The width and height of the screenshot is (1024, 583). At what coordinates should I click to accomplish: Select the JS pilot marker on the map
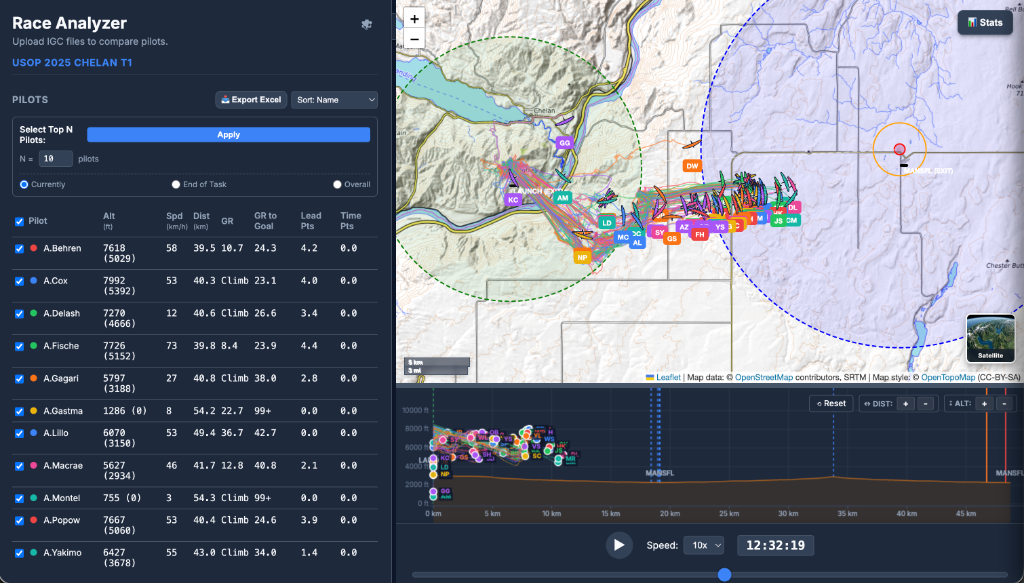tap(777, 221)
